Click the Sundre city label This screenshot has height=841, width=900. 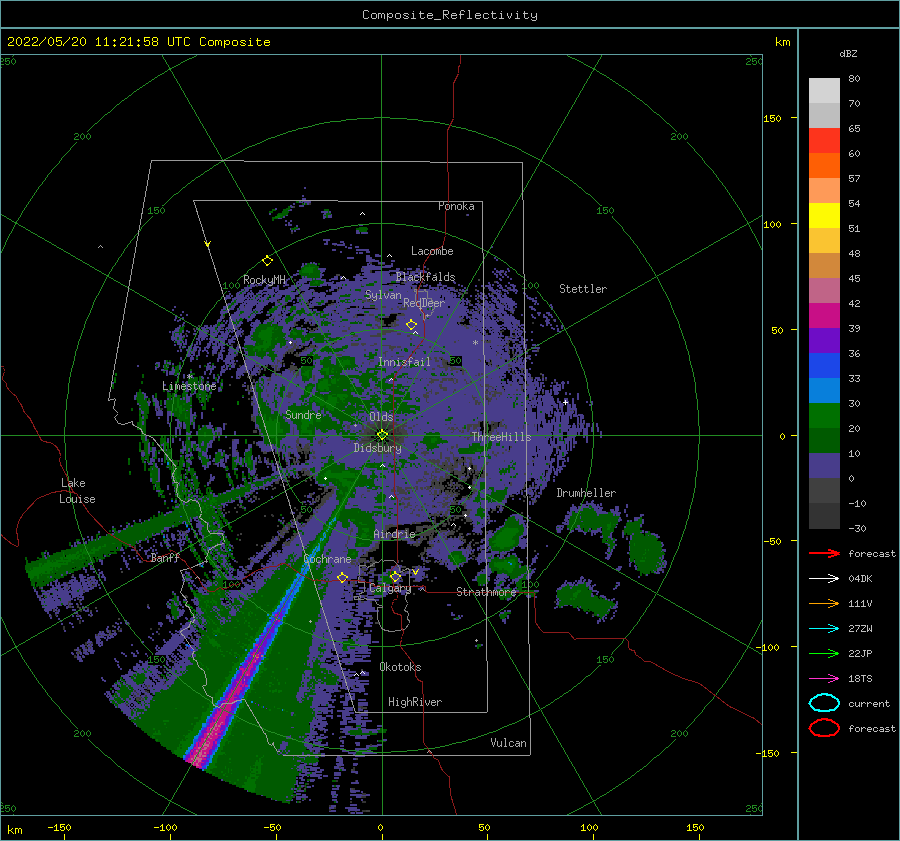[x=303, y=414]
